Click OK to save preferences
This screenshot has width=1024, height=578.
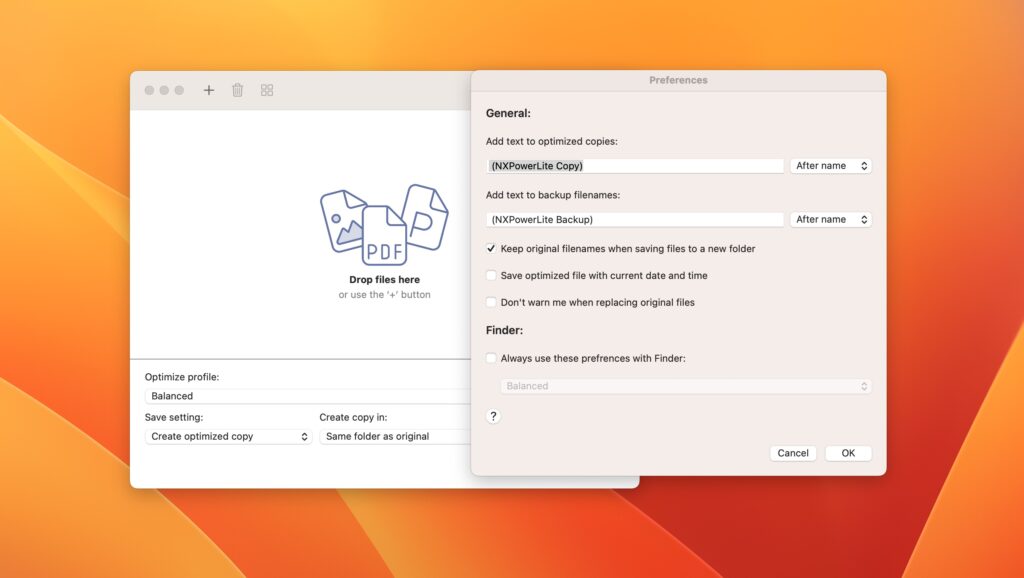(848, 452)
